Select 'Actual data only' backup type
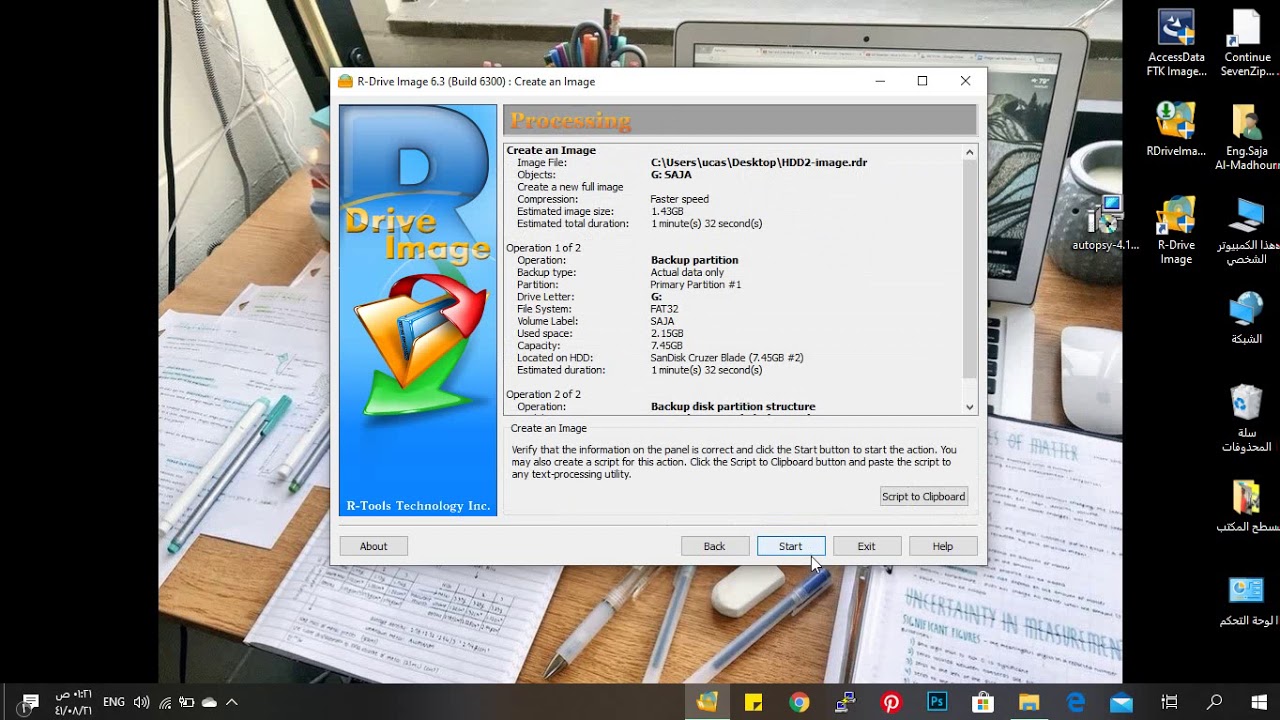The image size is (1280, 720). (x=687, y=272)
